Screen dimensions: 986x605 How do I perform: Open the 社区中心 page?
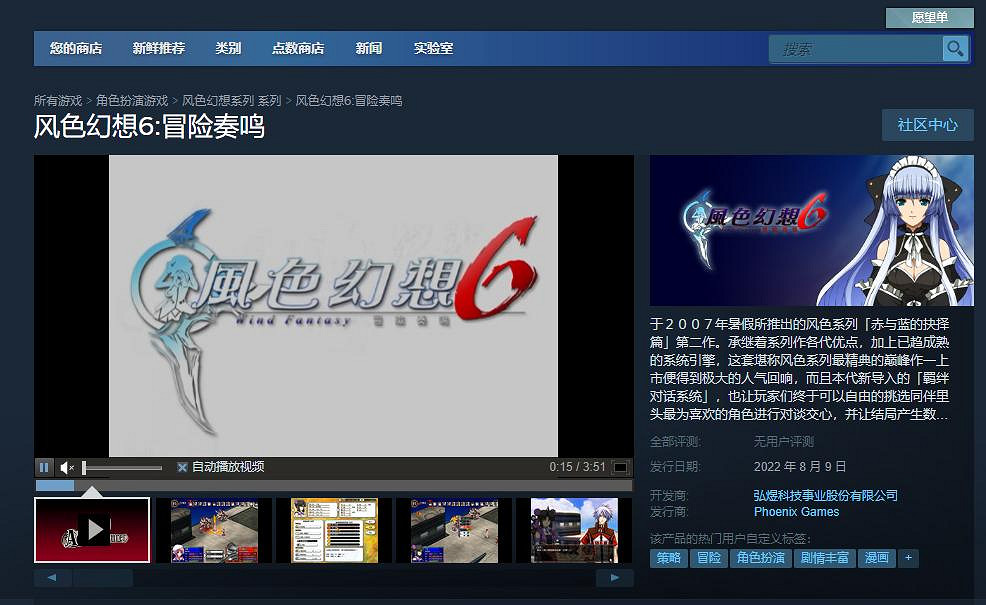[927, 125]
